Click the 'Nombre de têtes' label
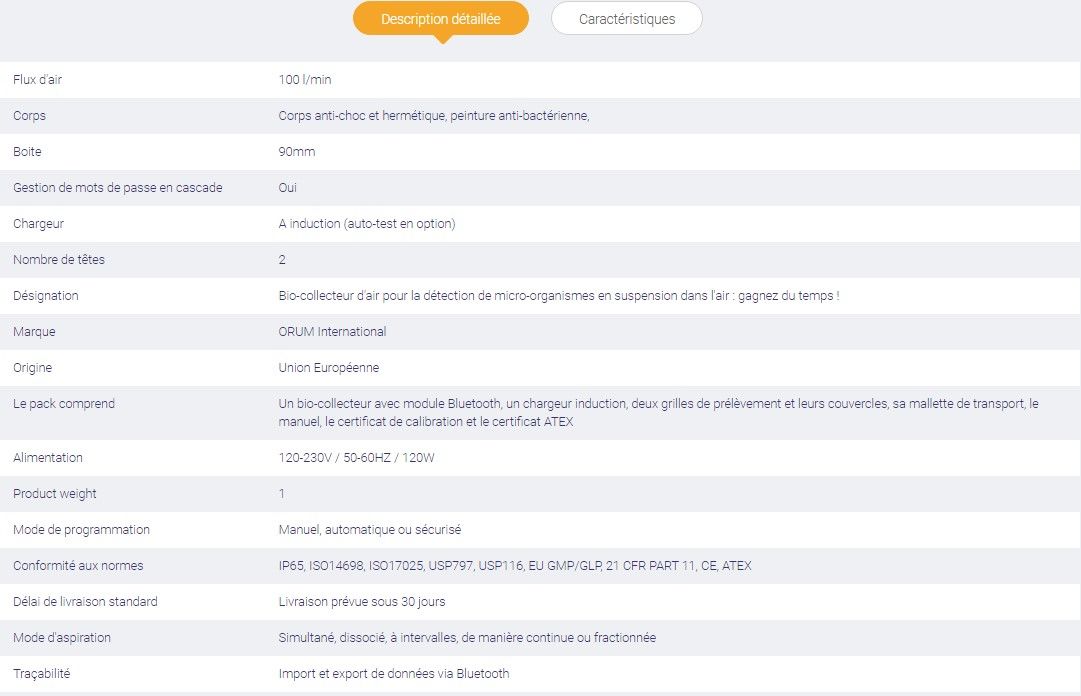The image size is (1081, 696). click(58, 260)
